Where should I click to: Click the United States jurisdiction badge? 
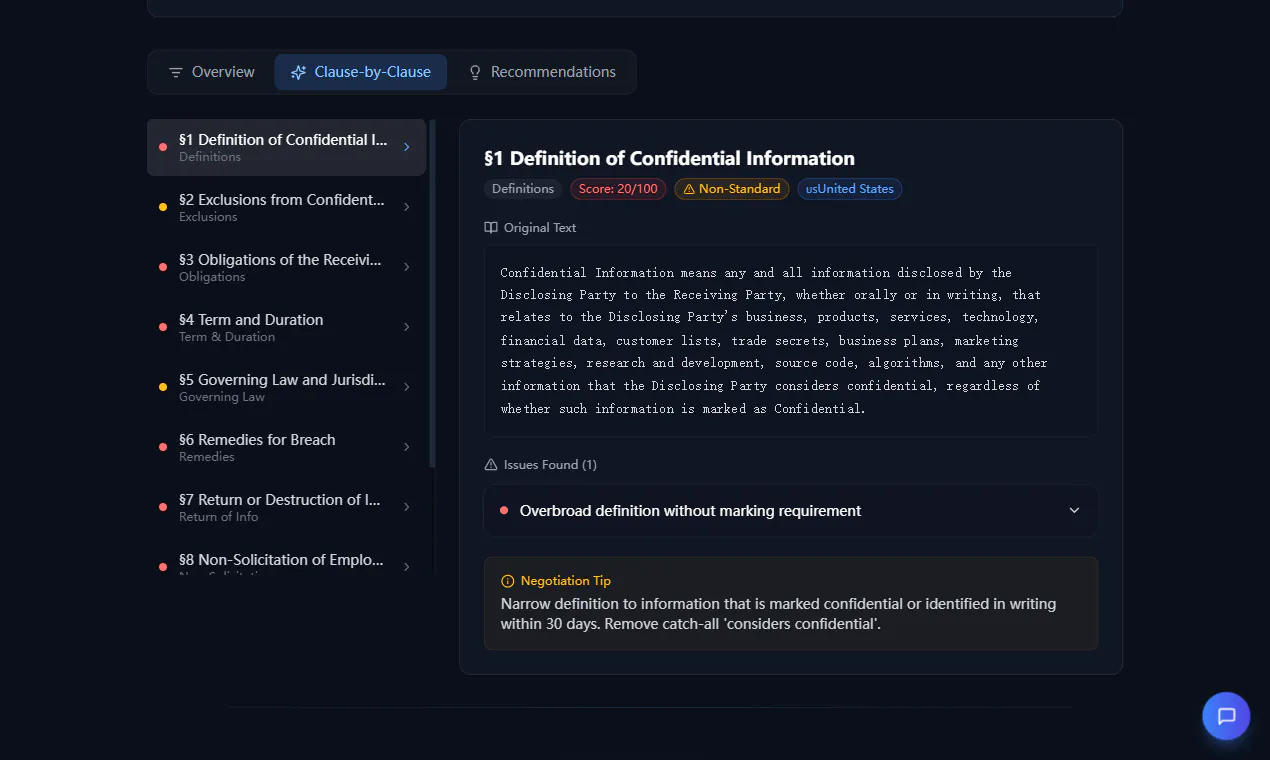click(850, 189)
